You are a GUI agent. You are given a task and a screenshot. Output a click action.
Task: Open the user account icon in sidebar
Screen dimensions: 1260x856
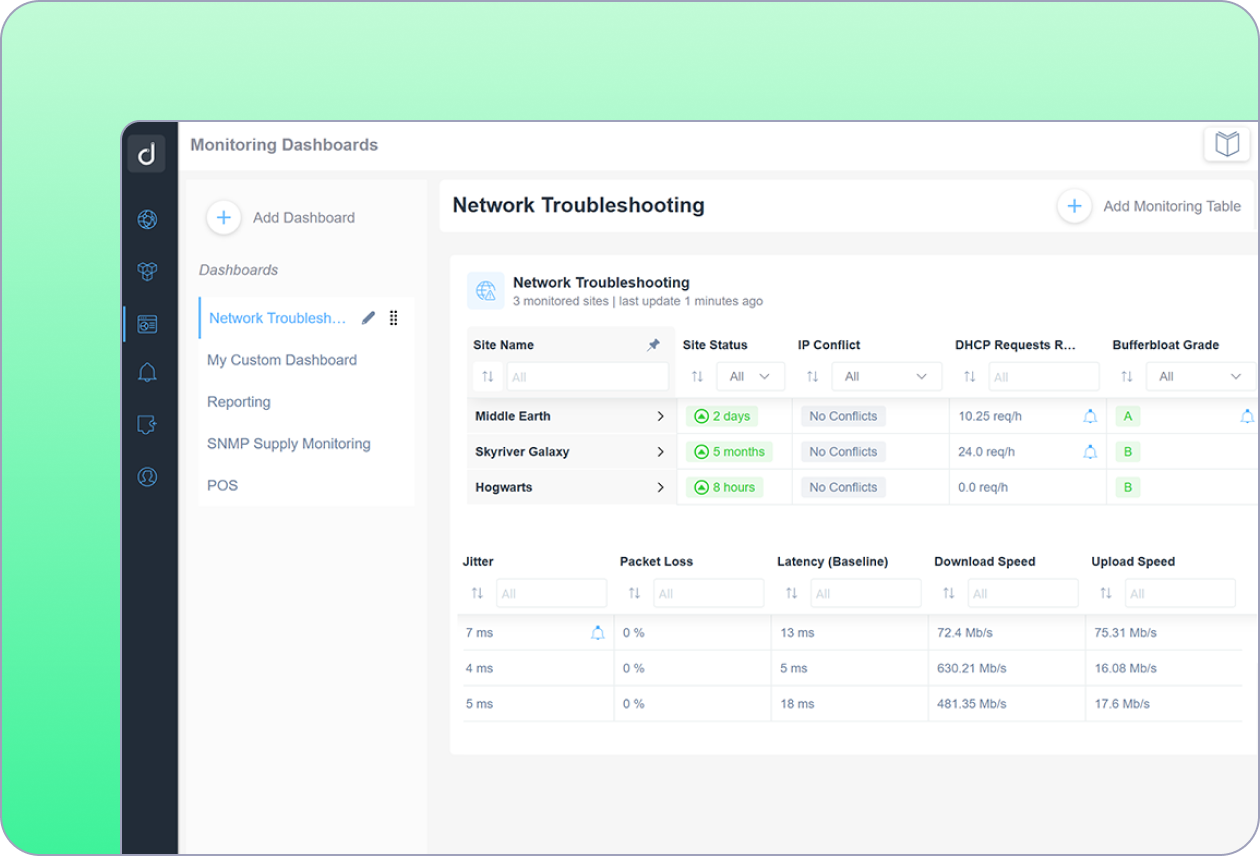[147, 477]
